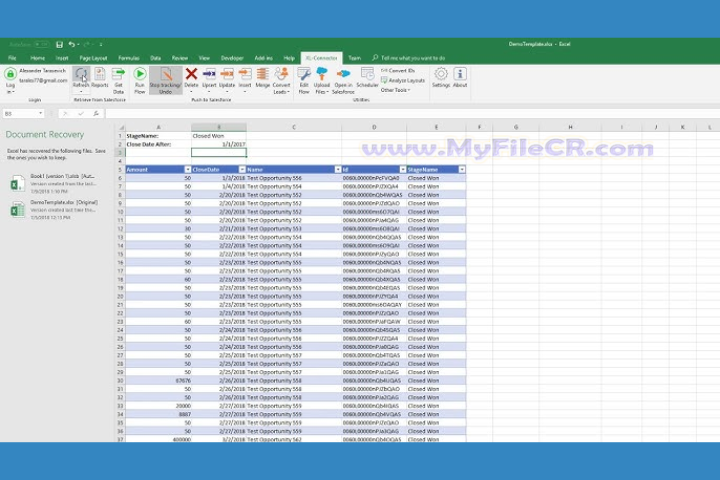This screenshot has height=480, width=720.
Task: Select row 10 header
Action: pos(120,212)
